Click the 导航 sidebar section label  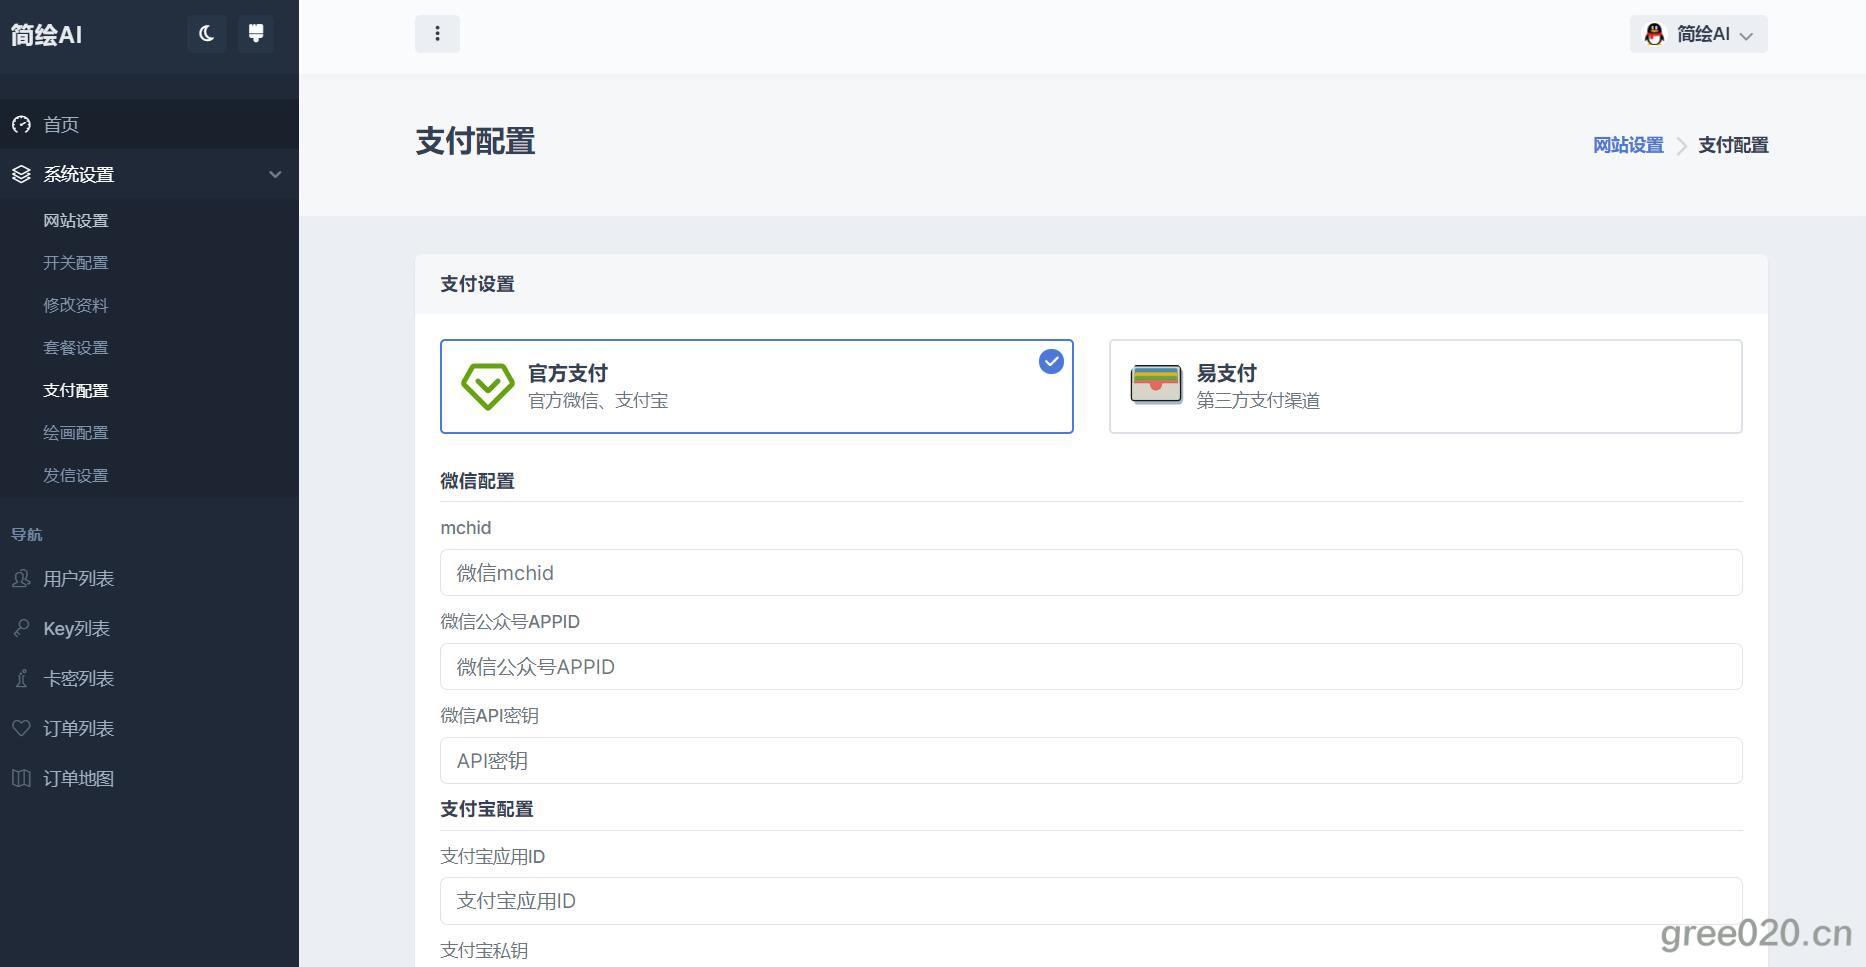coord(27,534)
